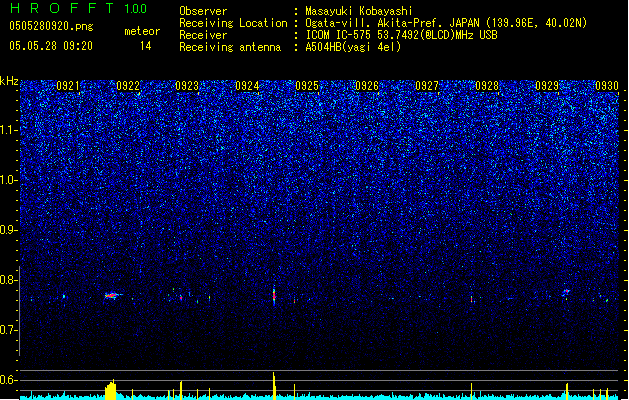629x400 pixels.
Task: Click the red echo near 0923
Action: pos(181,298)
